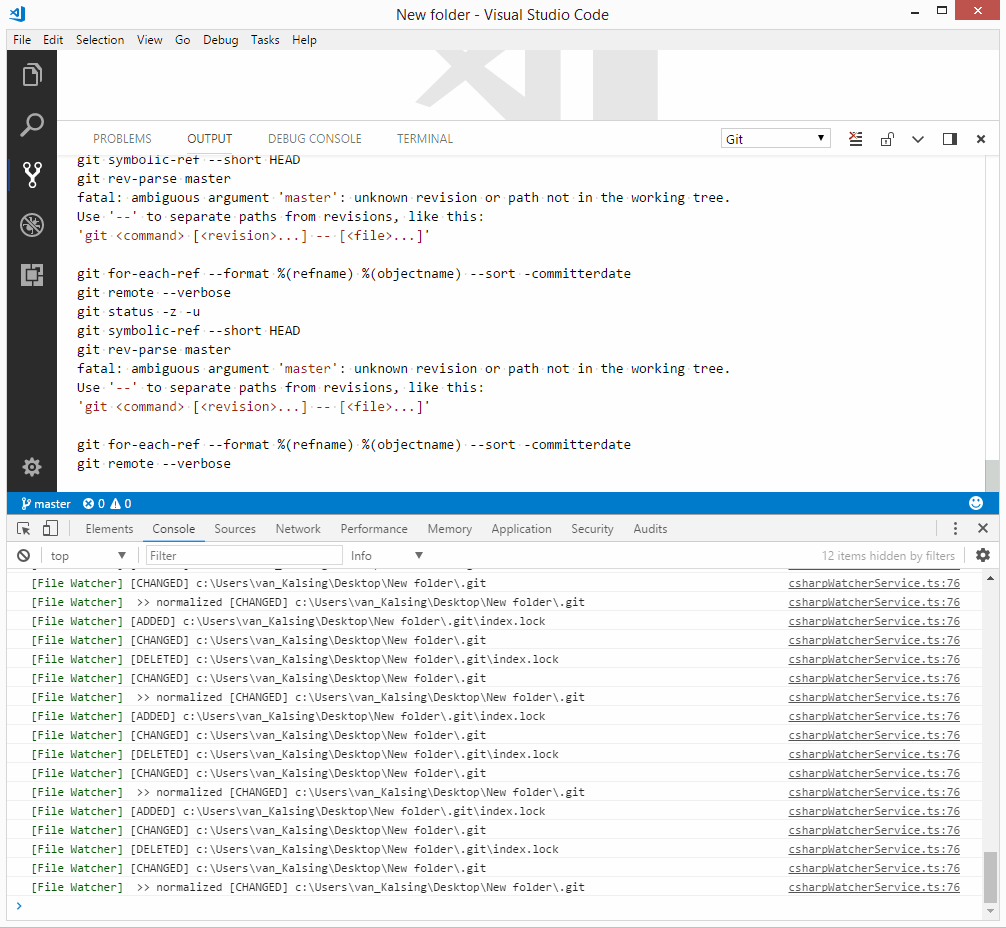Toggle the output scroll lock icon
The height and width of the screenshot is (928, 1006).
(887, 139)
